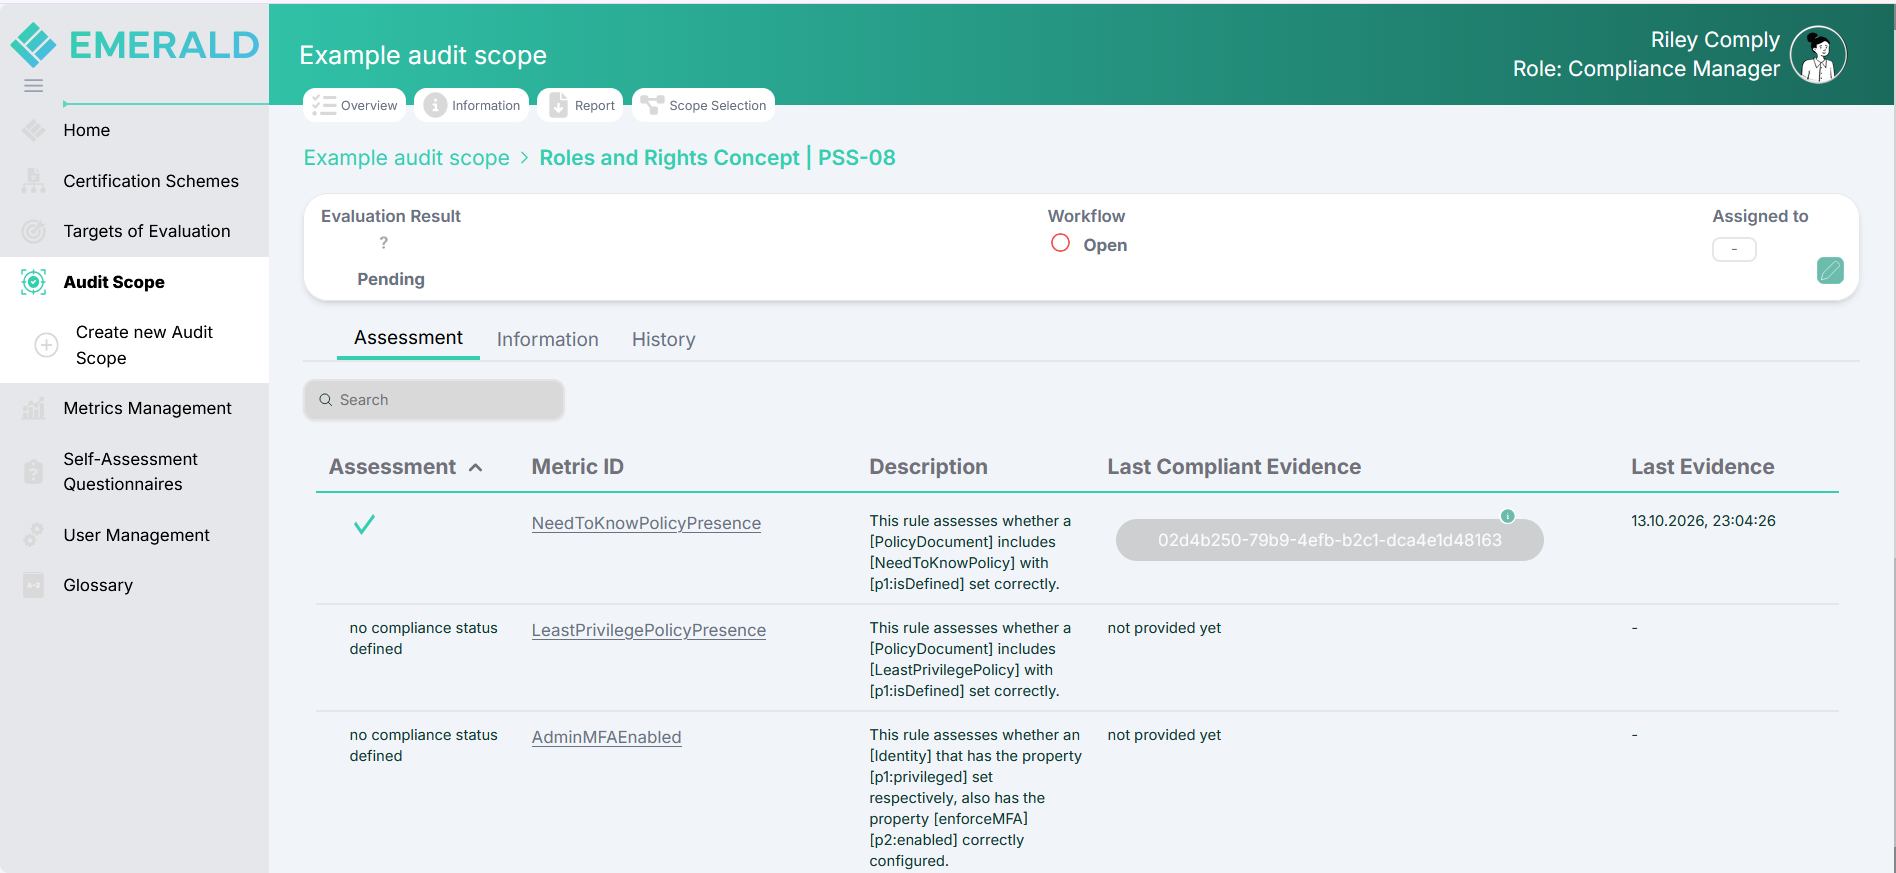Image resolution: width=1896 pixels, height=873 pixels.
Task: Click the edit pencil icon in evaluation card
Action: 1830,270
